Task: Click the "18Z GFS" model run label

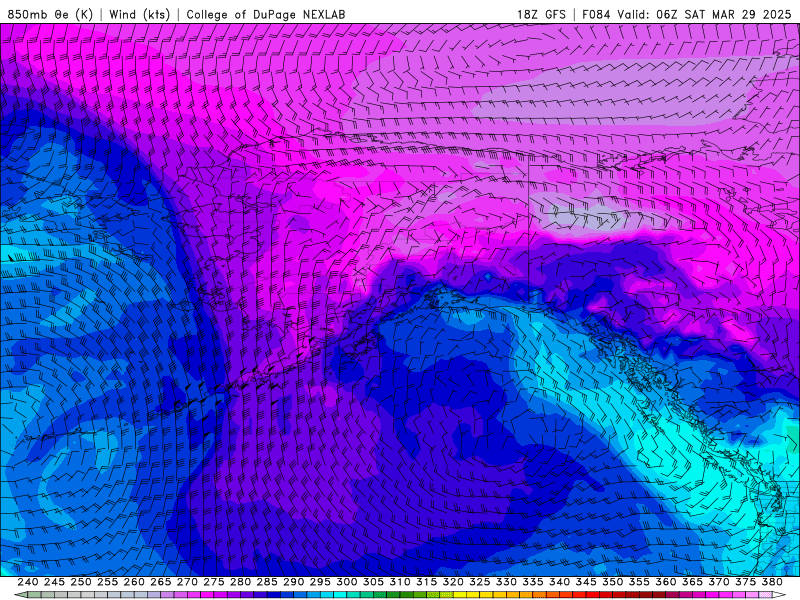Action: click(x=541, y=14)
